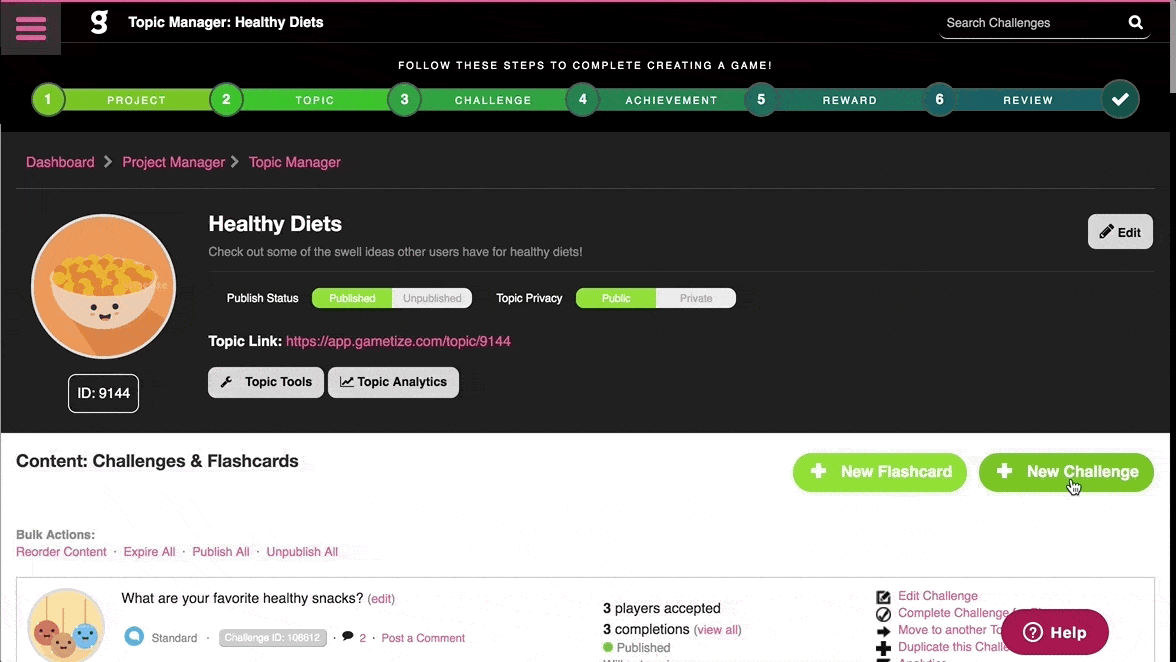This screenshot has height=662, width=1176.
Task: Set Publish Status to Unpublished
Action: click(432, 298)
